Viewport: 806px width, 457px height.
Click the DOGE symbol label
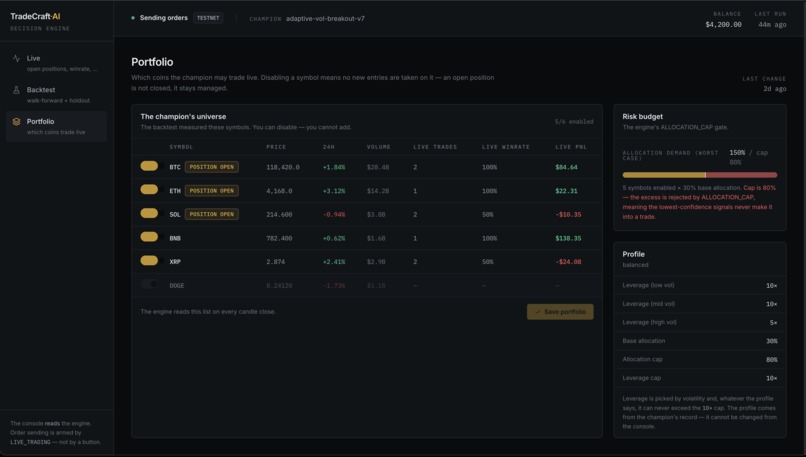coord(176,285)
